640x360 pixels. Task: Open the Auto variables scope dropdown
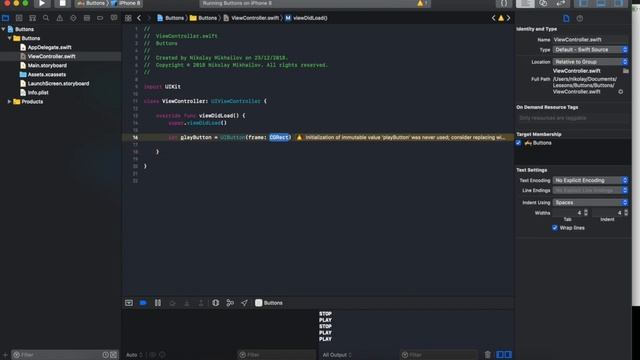click(133, 355)
